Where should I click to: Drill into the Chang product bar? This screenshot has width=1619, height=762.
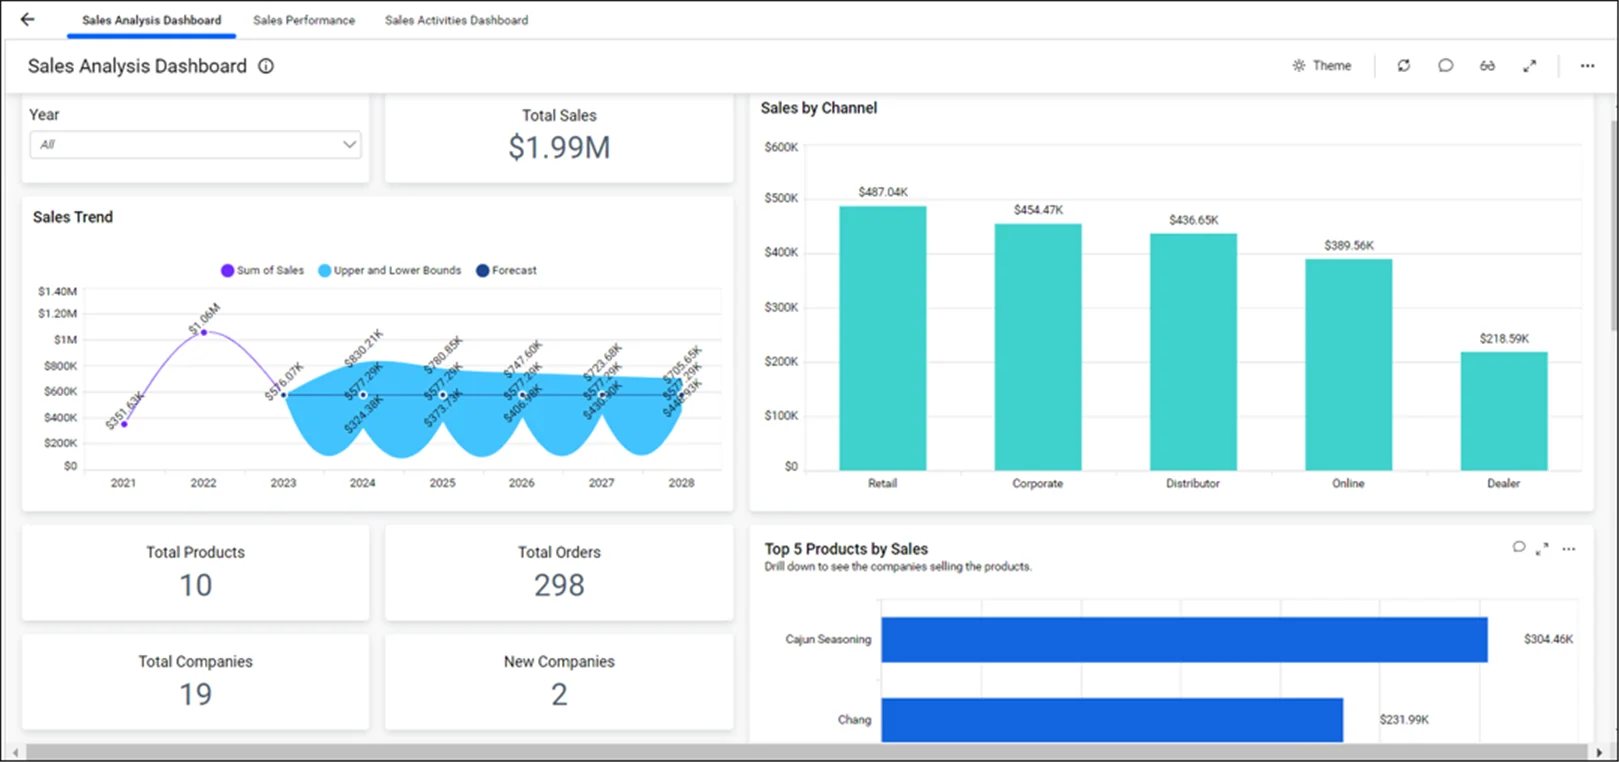point(1112,720)
